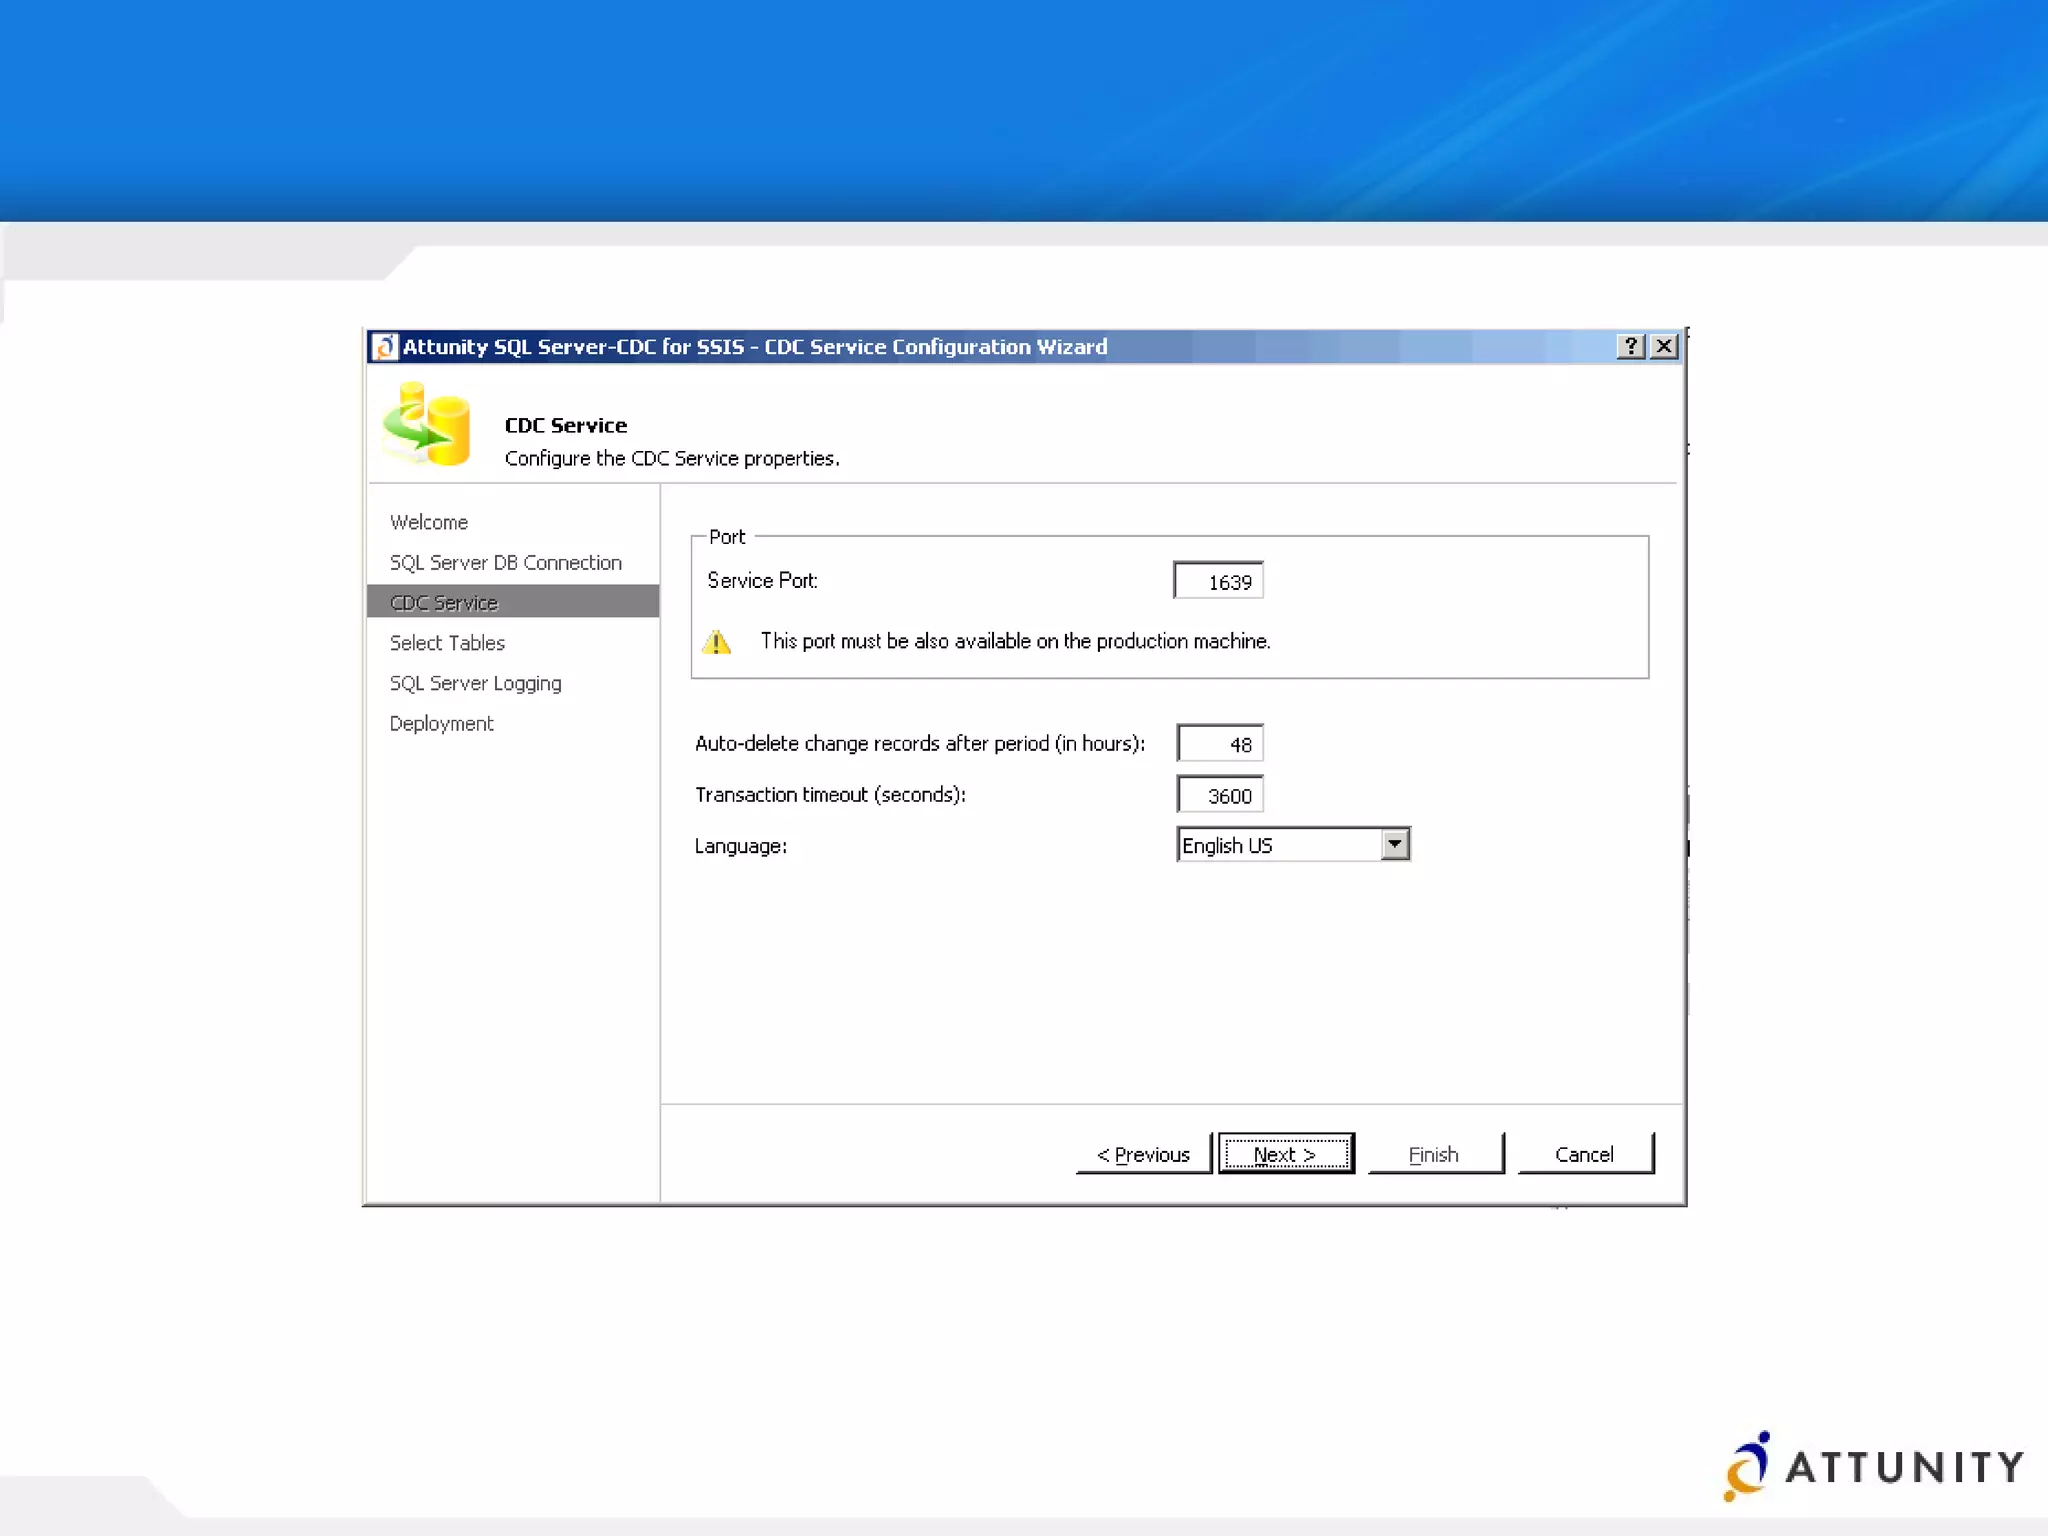Click the 'Service Port:' label
Image resolution: width=2048 pixels, height=1536 pixels.
point(762,581)
